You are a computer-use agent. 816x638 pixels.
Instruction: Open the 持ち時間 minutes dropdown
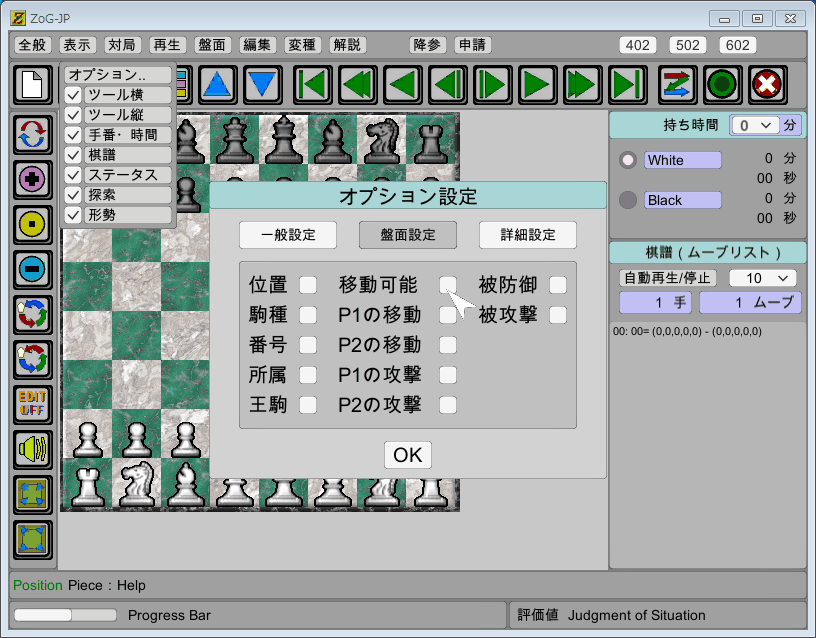(754, 125)
